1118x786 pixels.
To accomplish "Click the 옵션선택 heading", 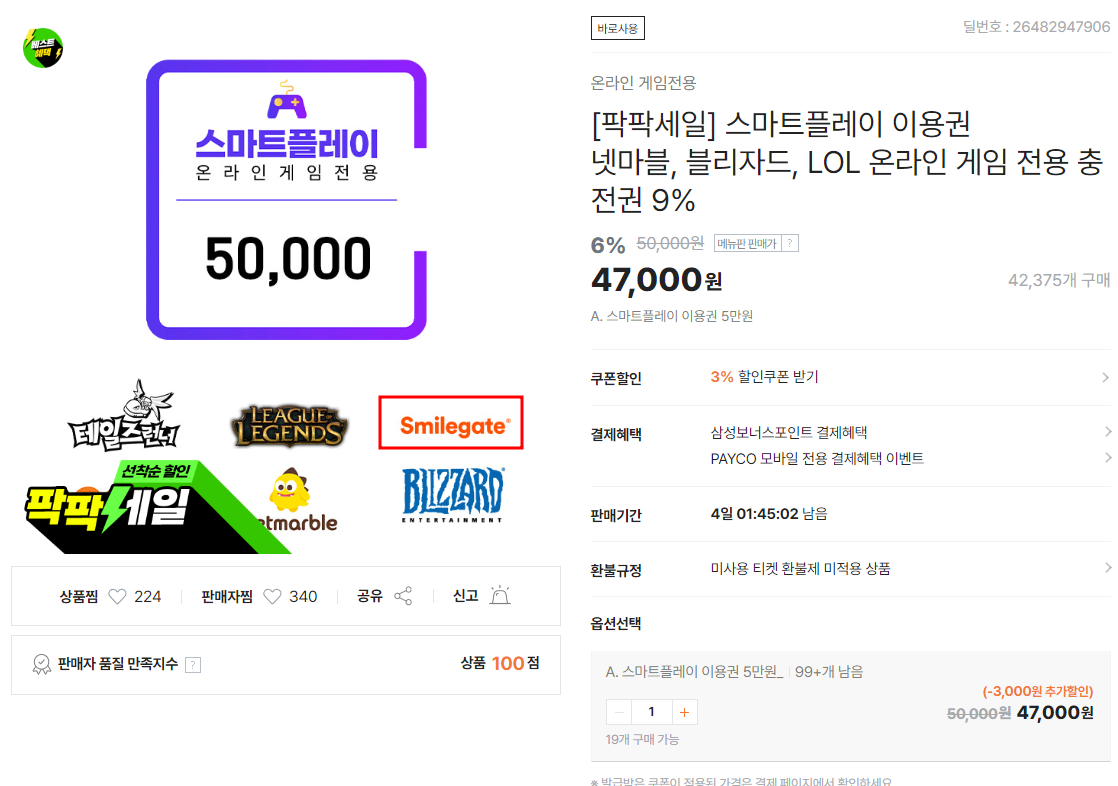I will coord(616,624).
